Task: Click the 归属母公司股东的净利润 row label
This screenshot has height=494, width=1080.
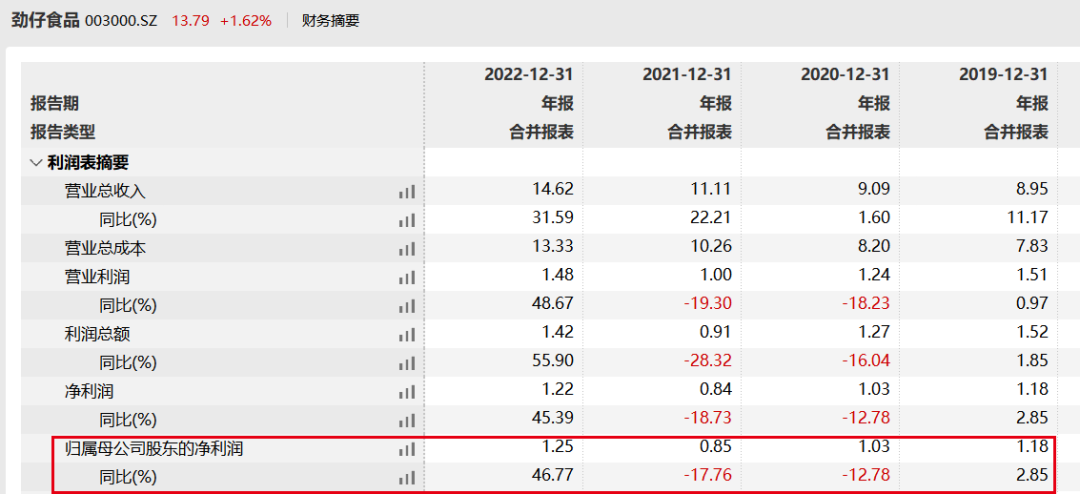Action: coord(154,449)
